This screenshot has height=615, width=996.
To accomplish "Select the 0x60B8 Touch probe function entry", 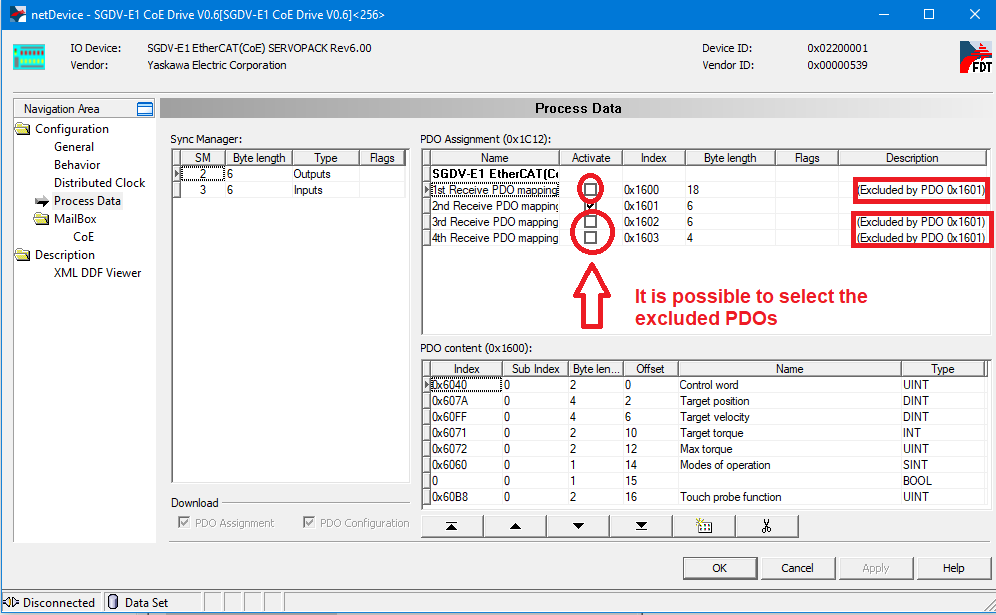I will click(x=705, y=497).
